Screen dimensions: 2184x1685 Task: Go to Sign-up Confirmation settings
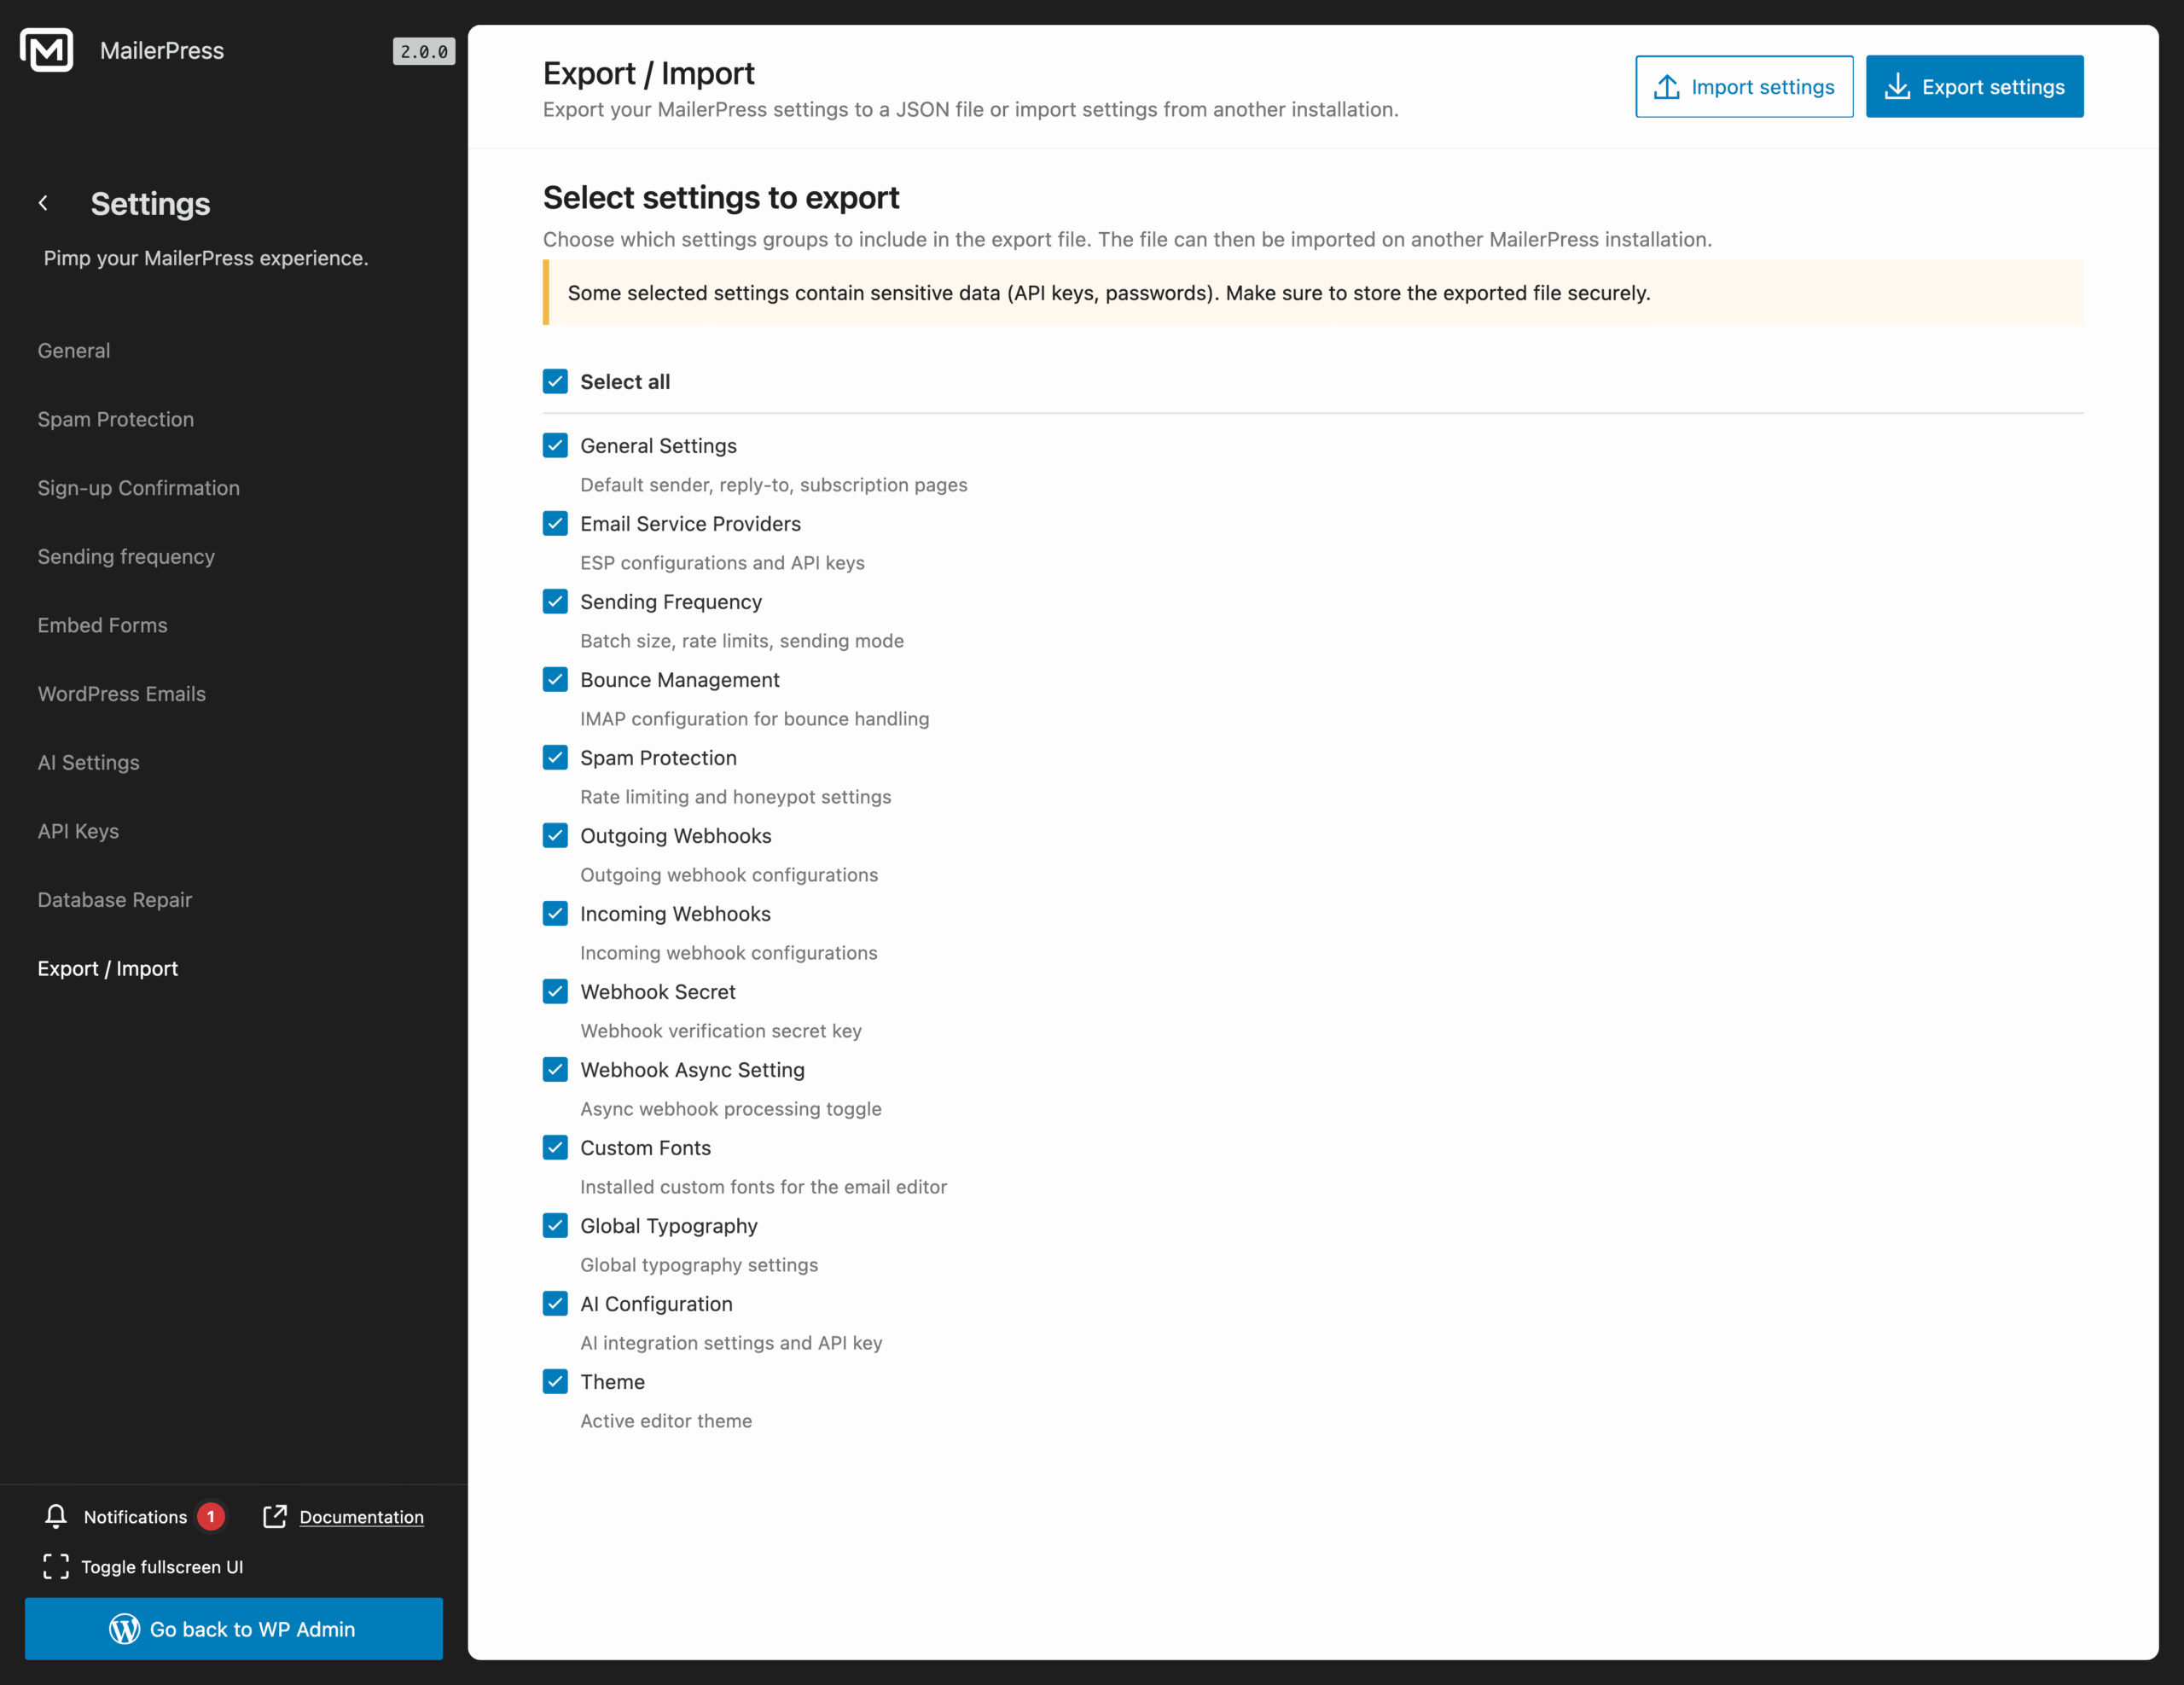point(139,488)
